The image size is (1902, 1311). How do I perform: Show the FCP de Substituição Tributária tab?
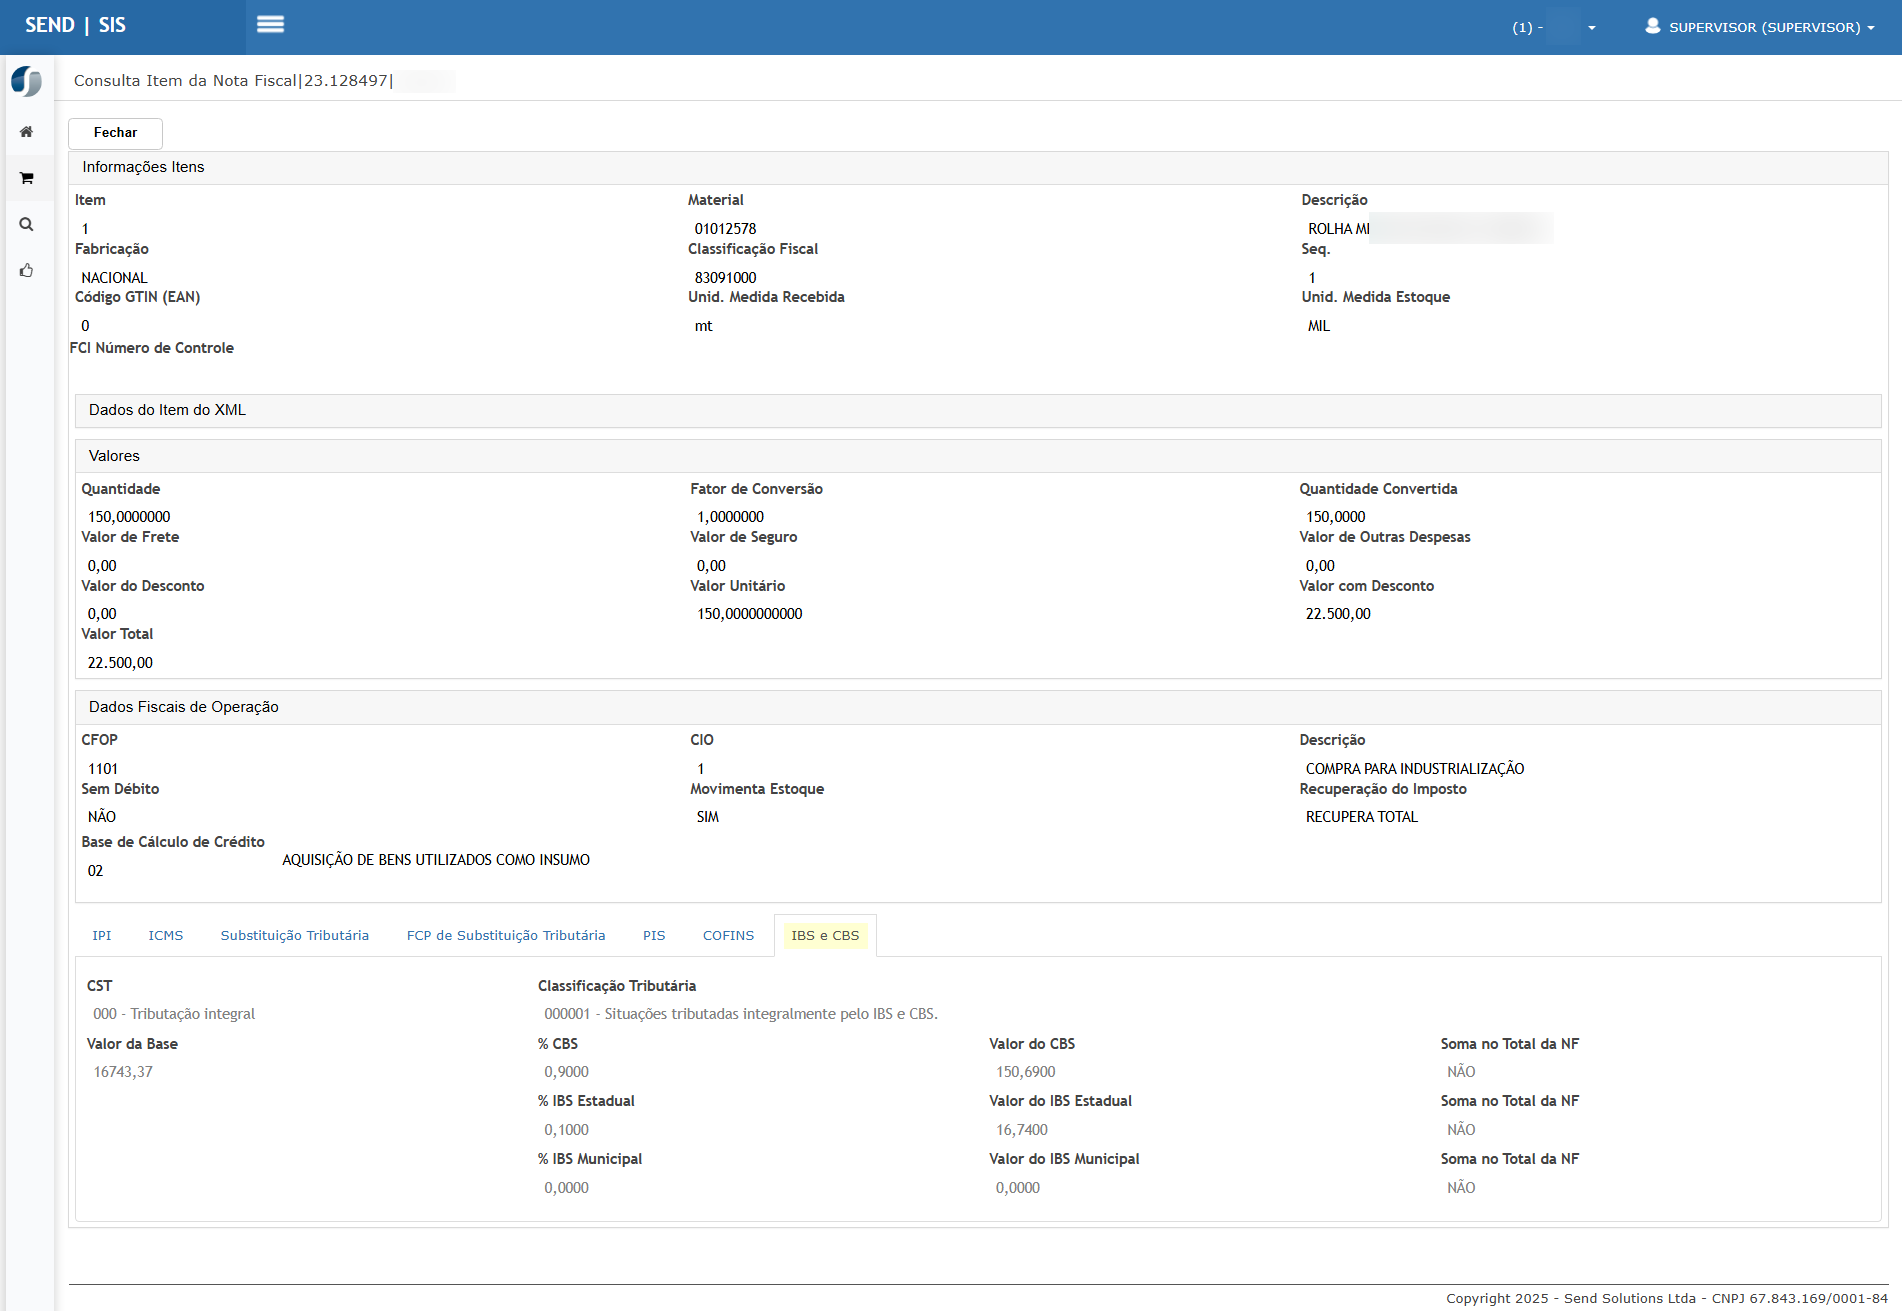tap(506, 936)
